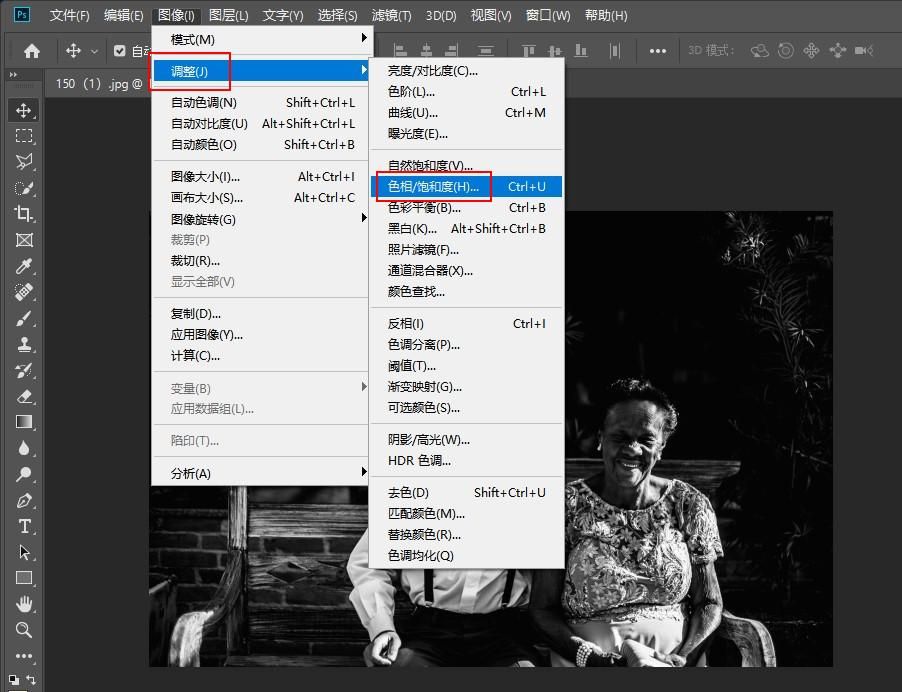Select the Pen tool
The image size is (902, 692).
24,500
